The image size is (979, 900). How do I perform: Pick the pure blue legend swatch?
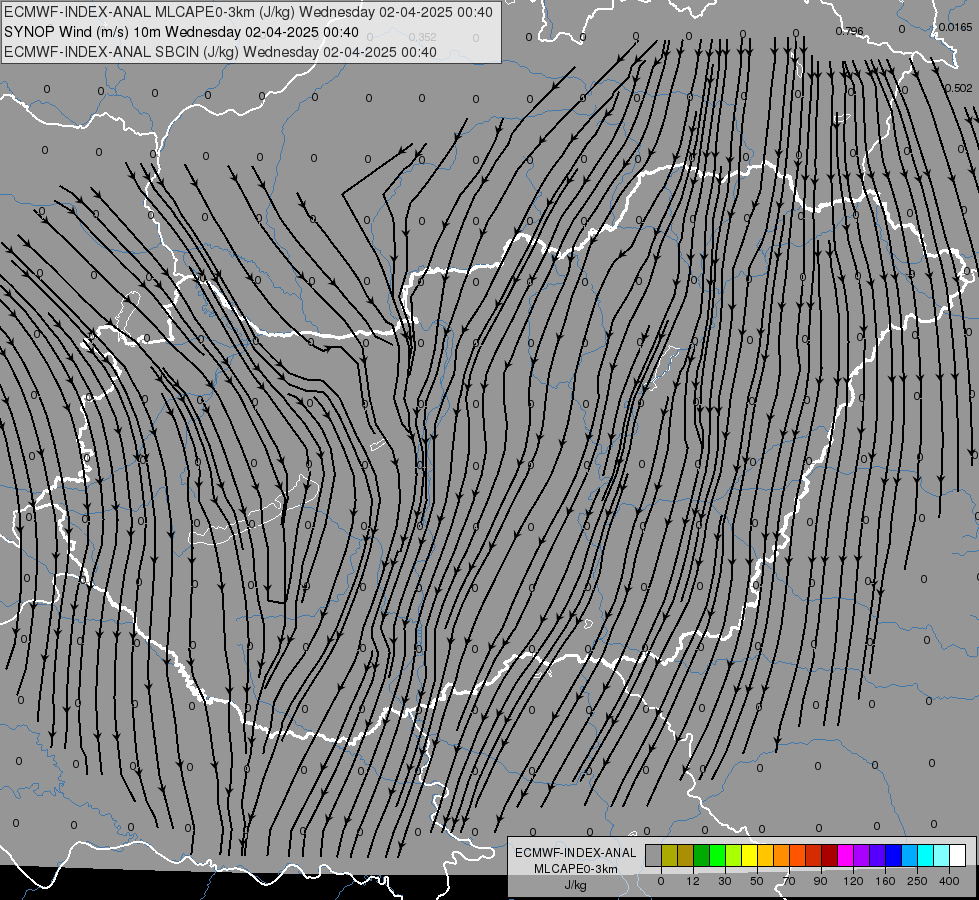894,855
